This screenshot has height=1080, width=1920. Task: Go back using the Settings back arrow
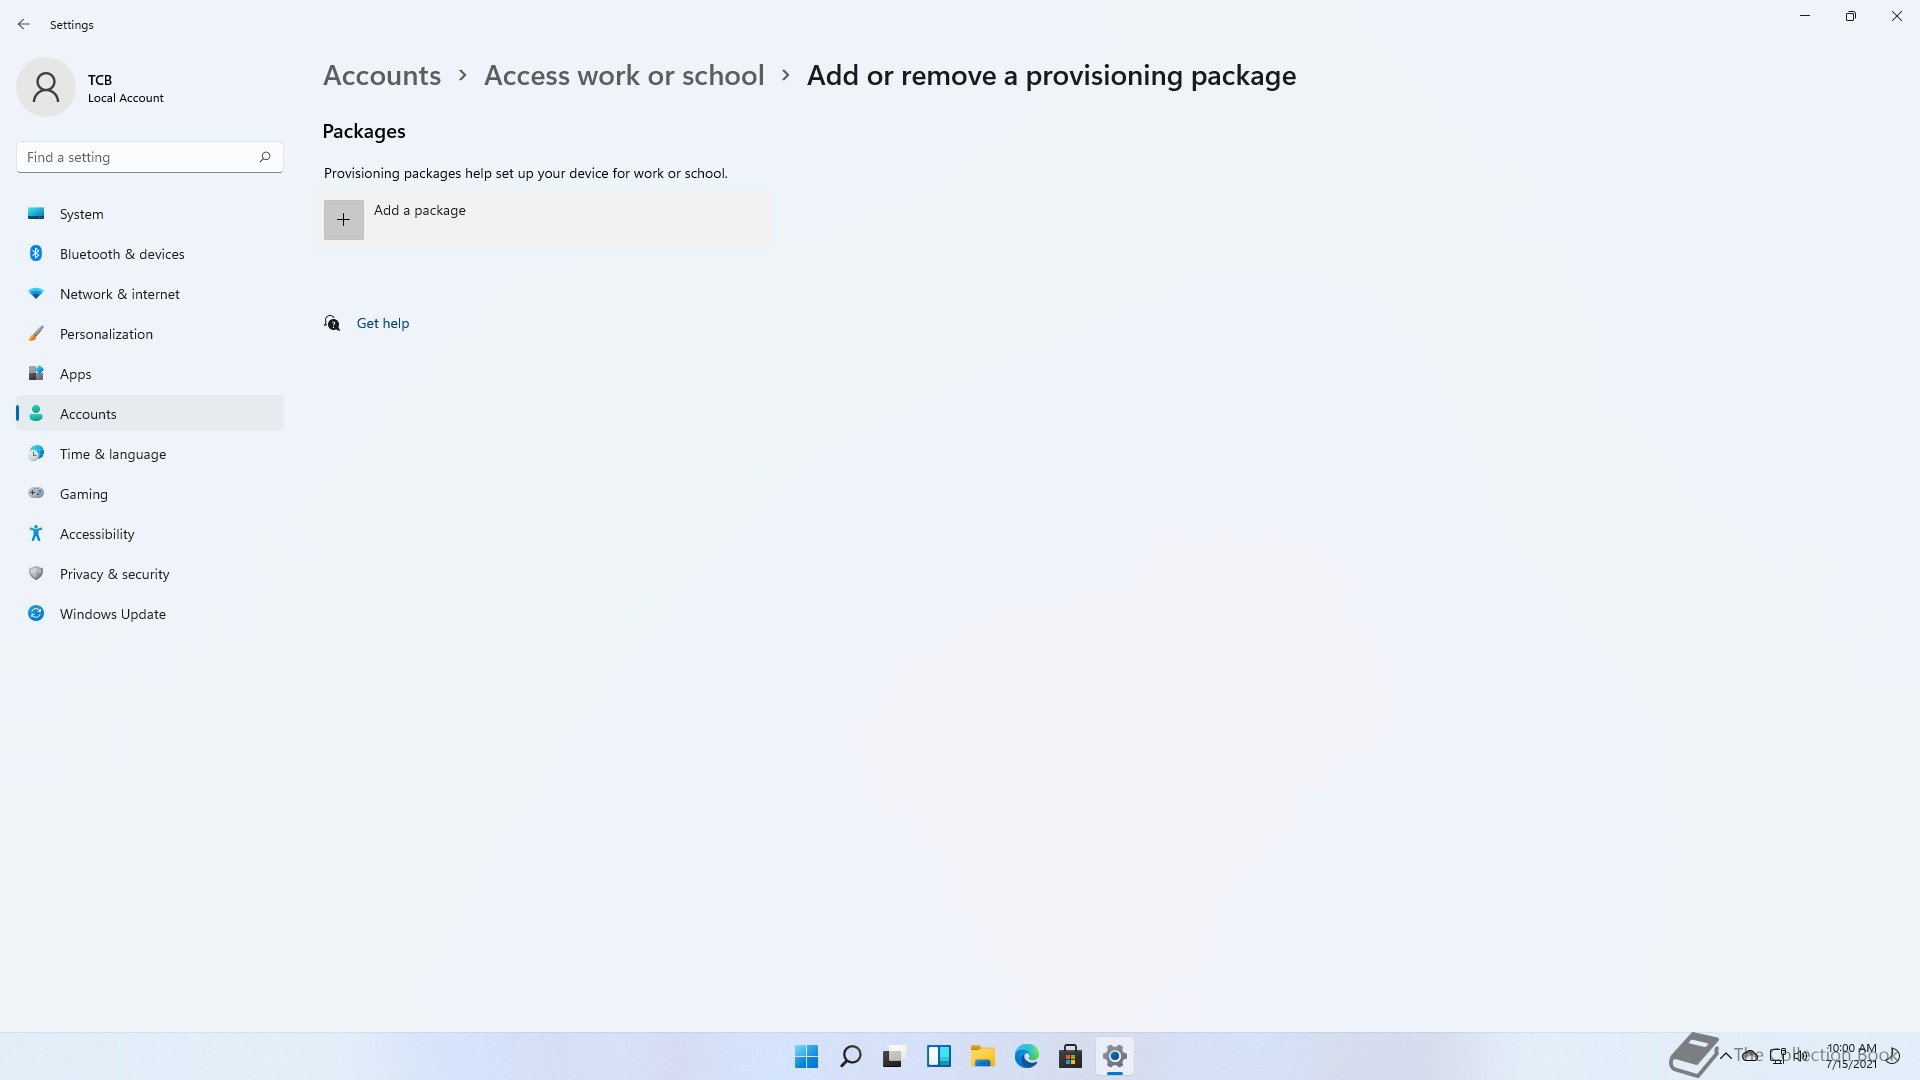point(24,24)
